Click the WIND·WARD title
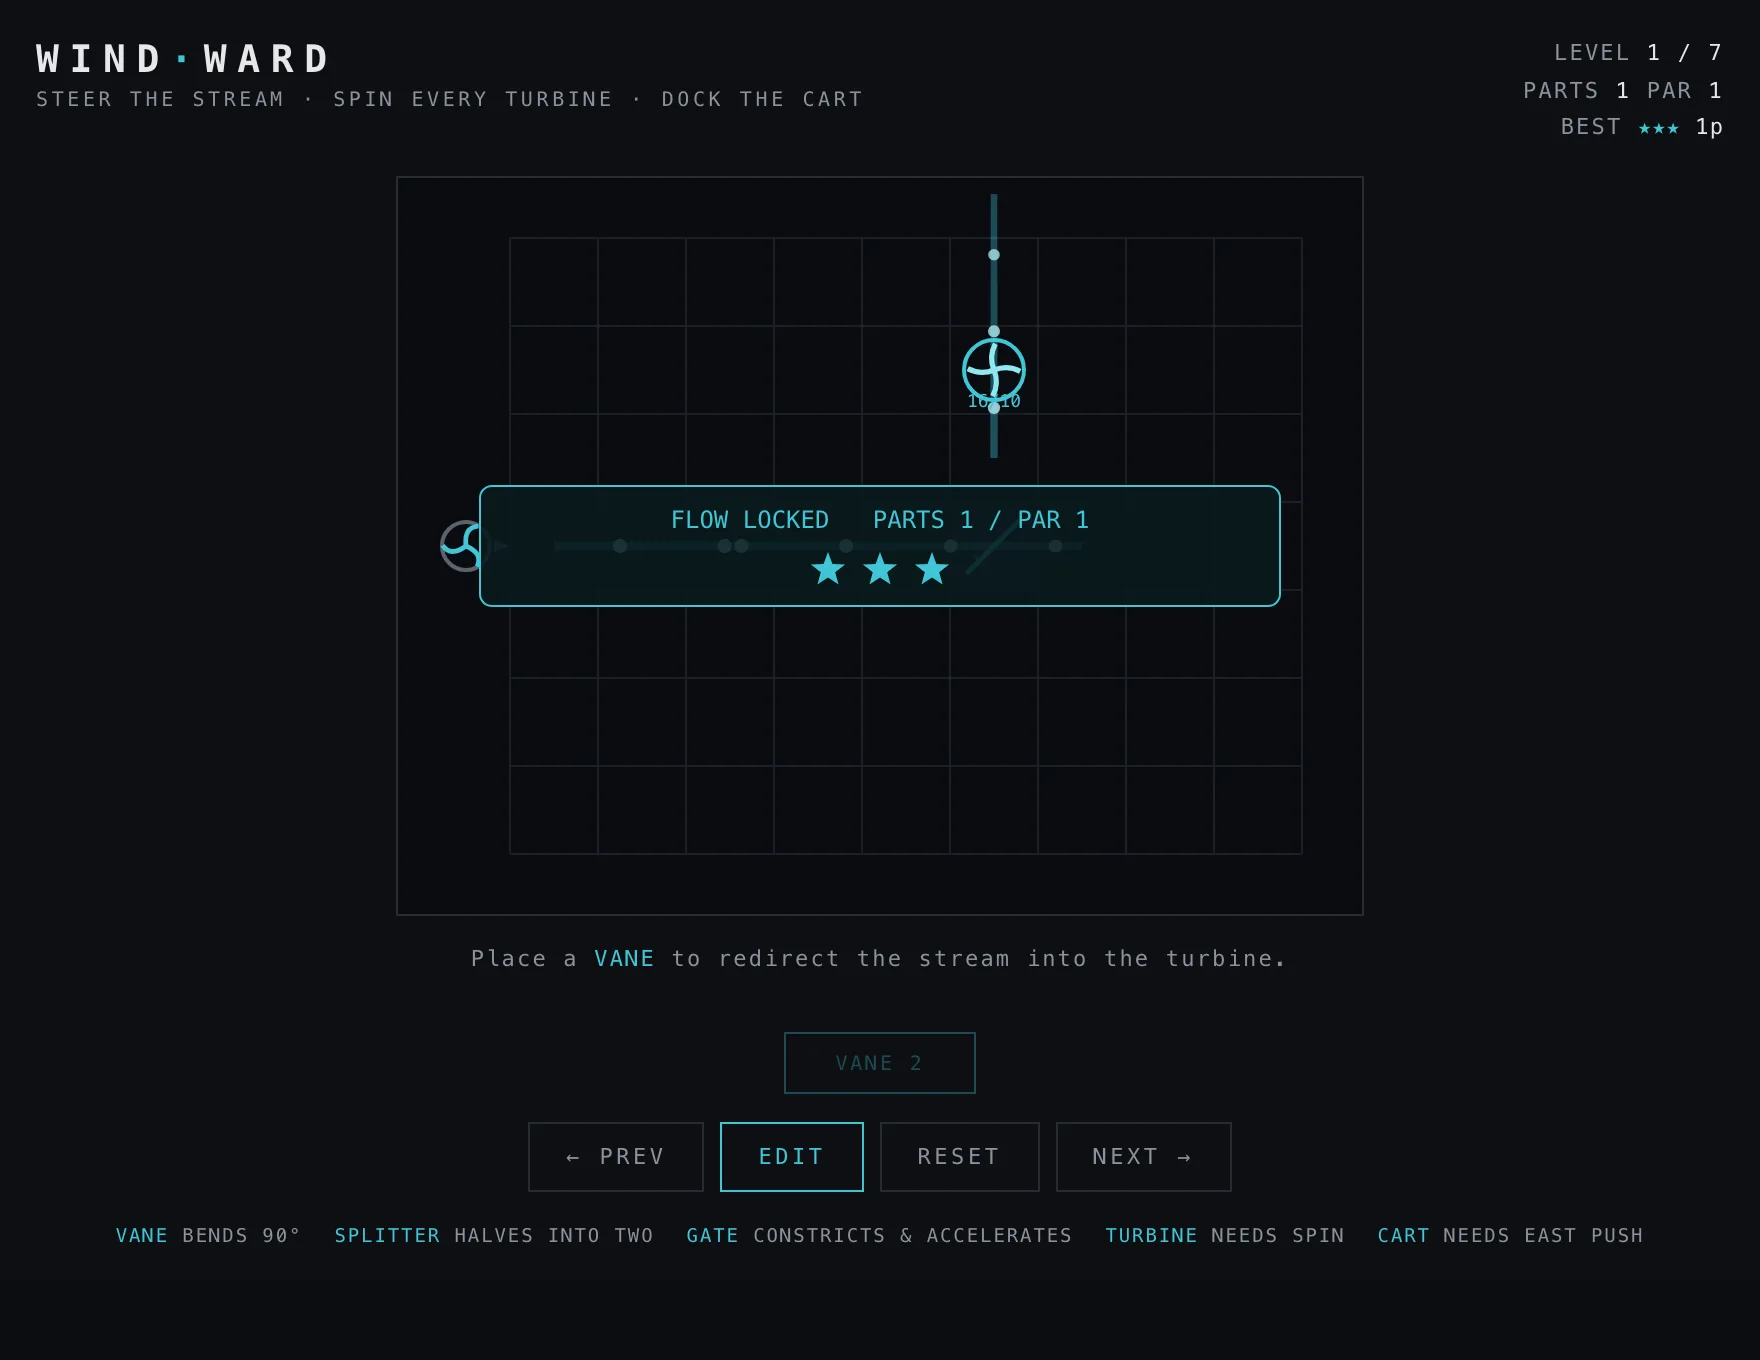The width and height of the screenshot is (1760, 1360). coord(183,59)
